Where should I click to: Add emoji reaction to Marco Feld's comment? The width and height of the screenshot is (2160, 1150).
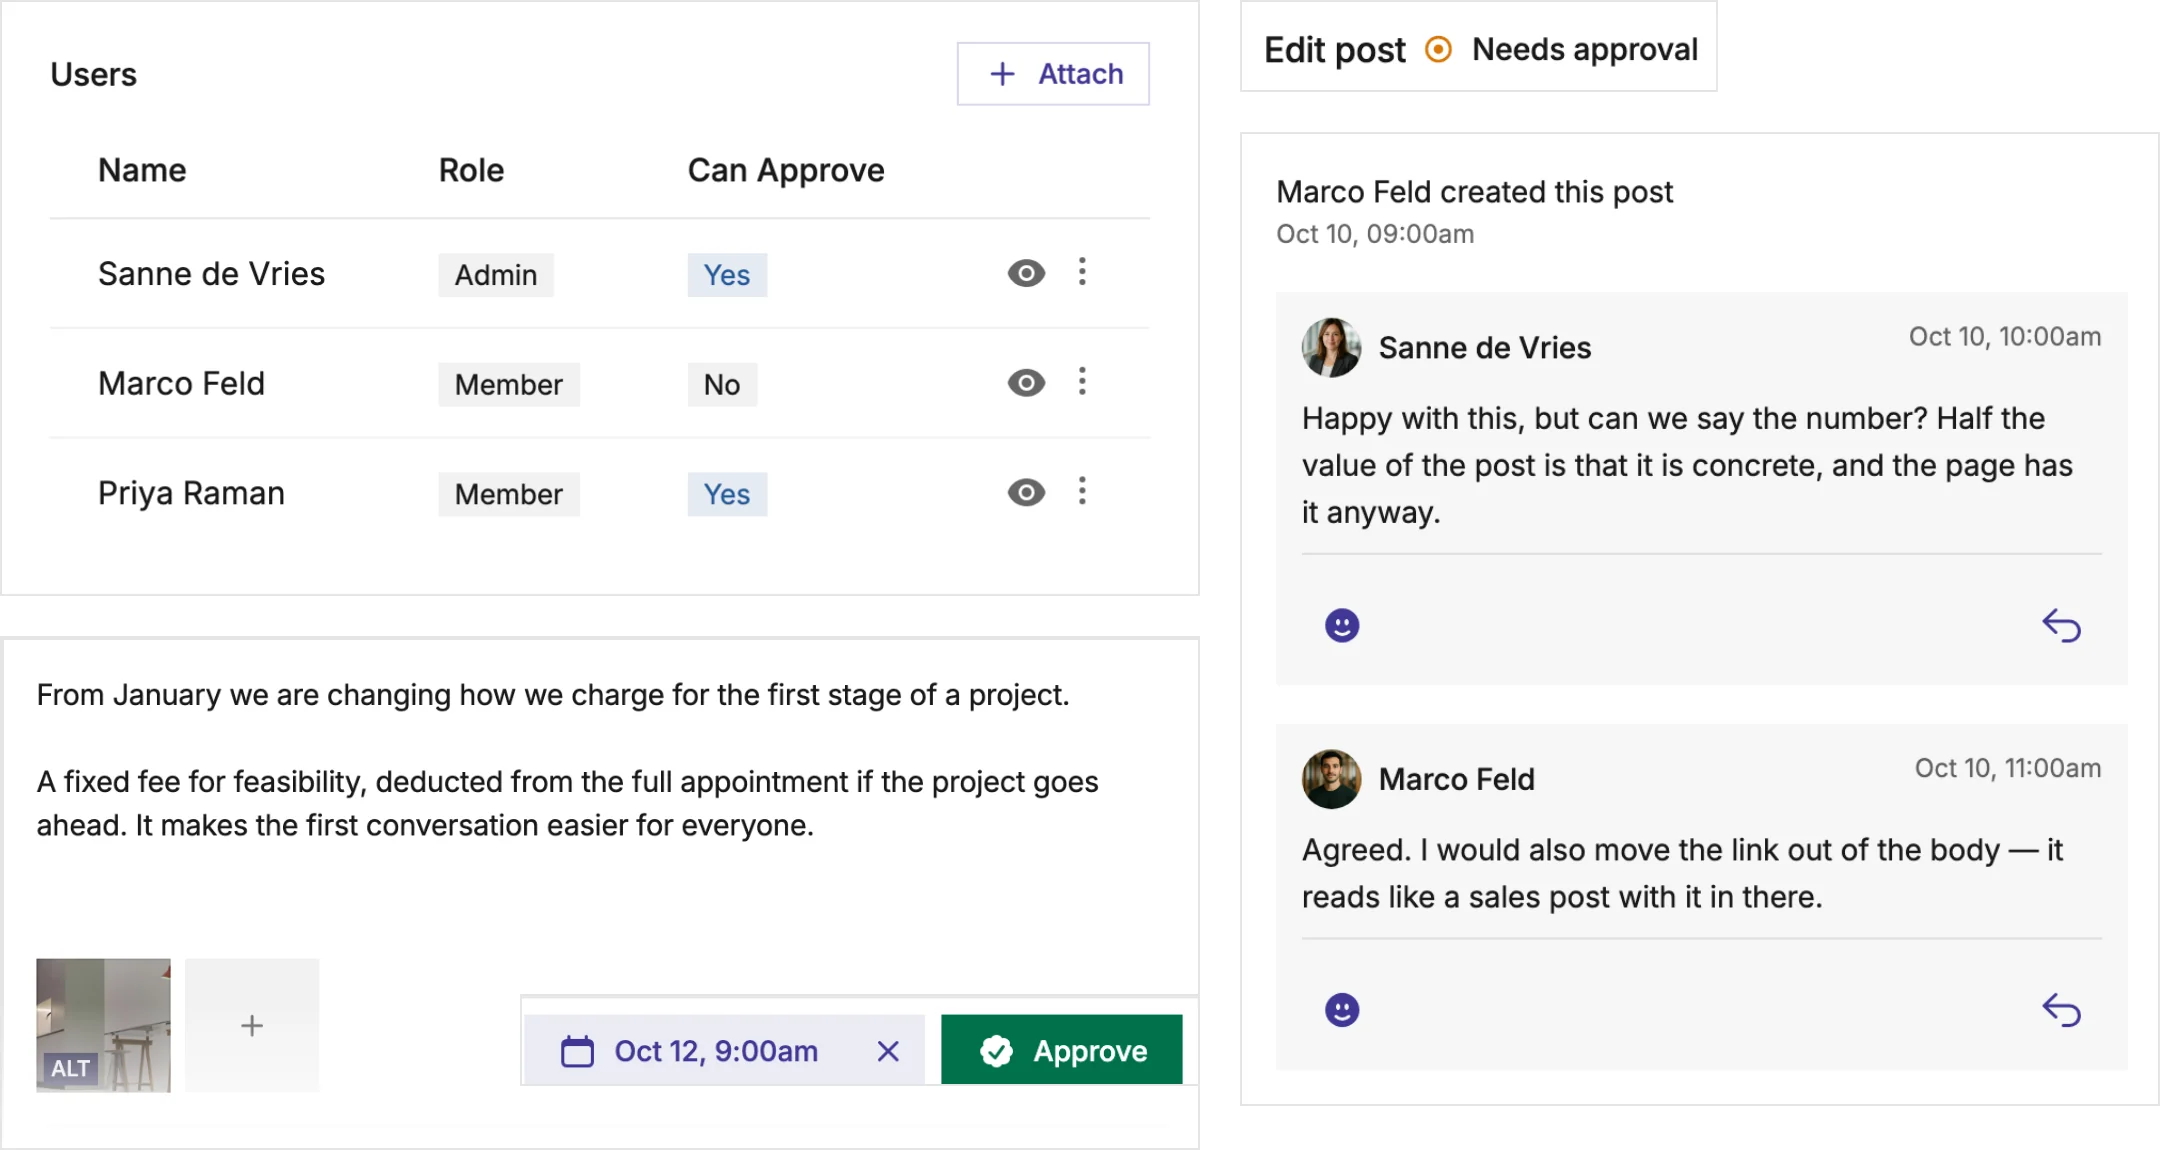[1342, 1010]
